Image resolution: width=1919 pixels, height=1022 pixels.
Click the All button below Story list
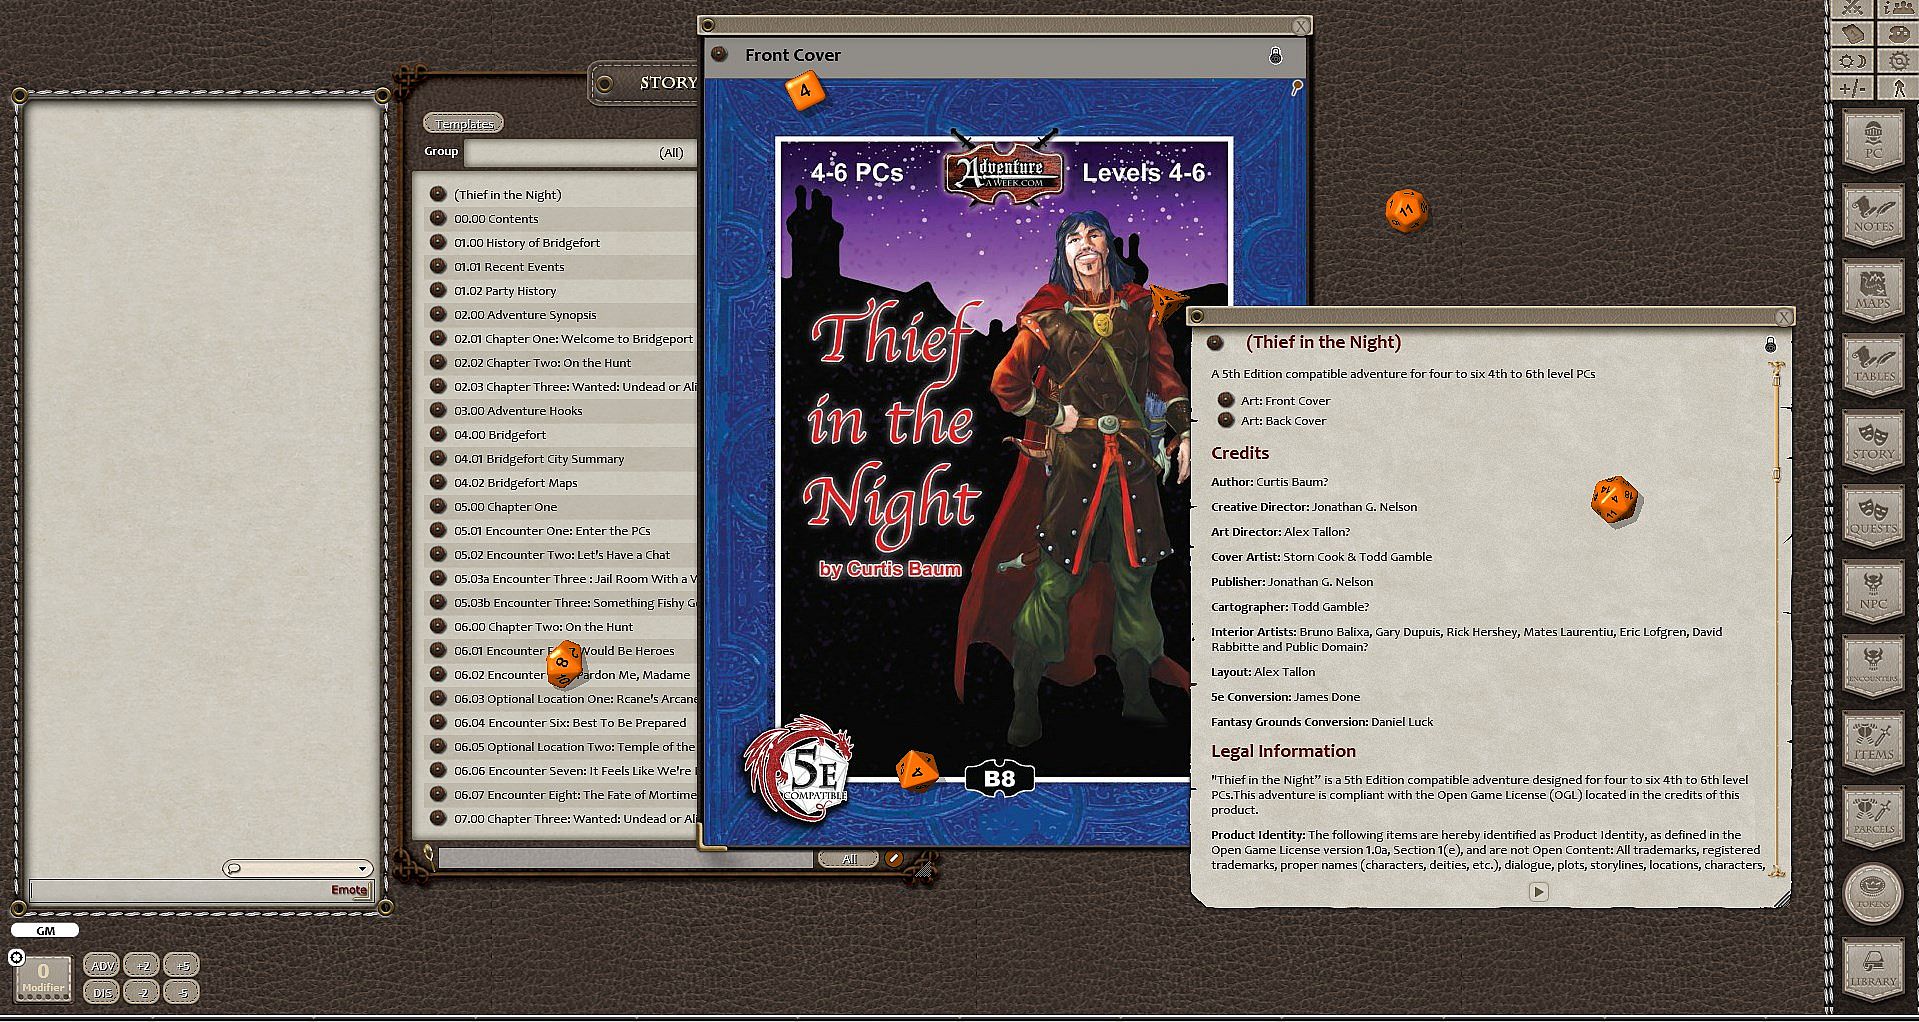click(849, 859)
